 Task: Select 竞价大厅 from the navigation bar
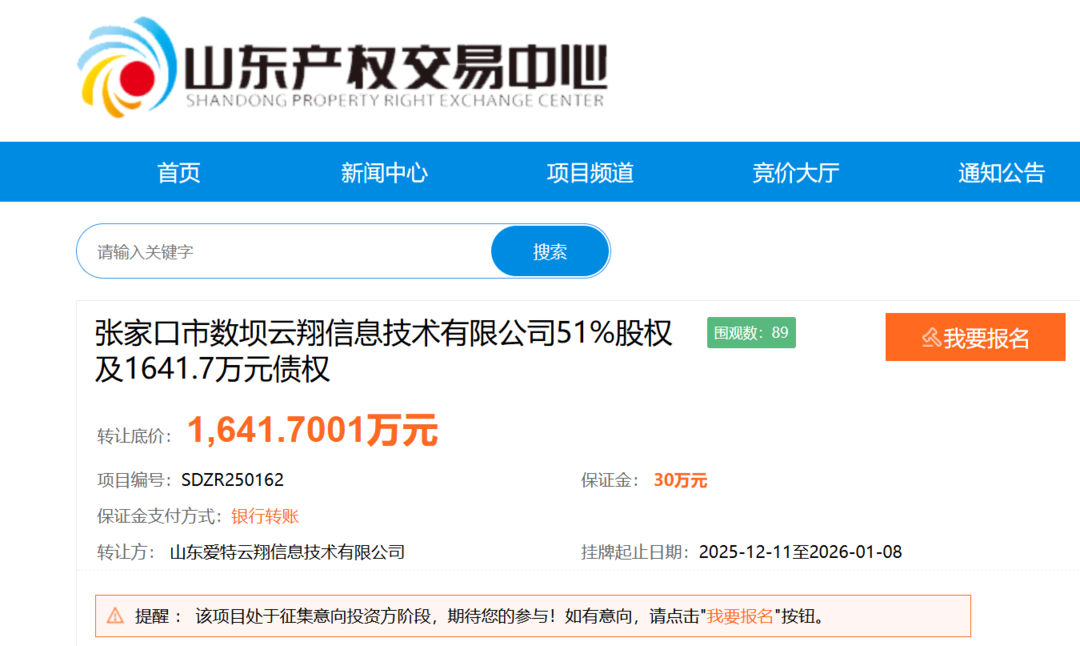tap(795, 172)
